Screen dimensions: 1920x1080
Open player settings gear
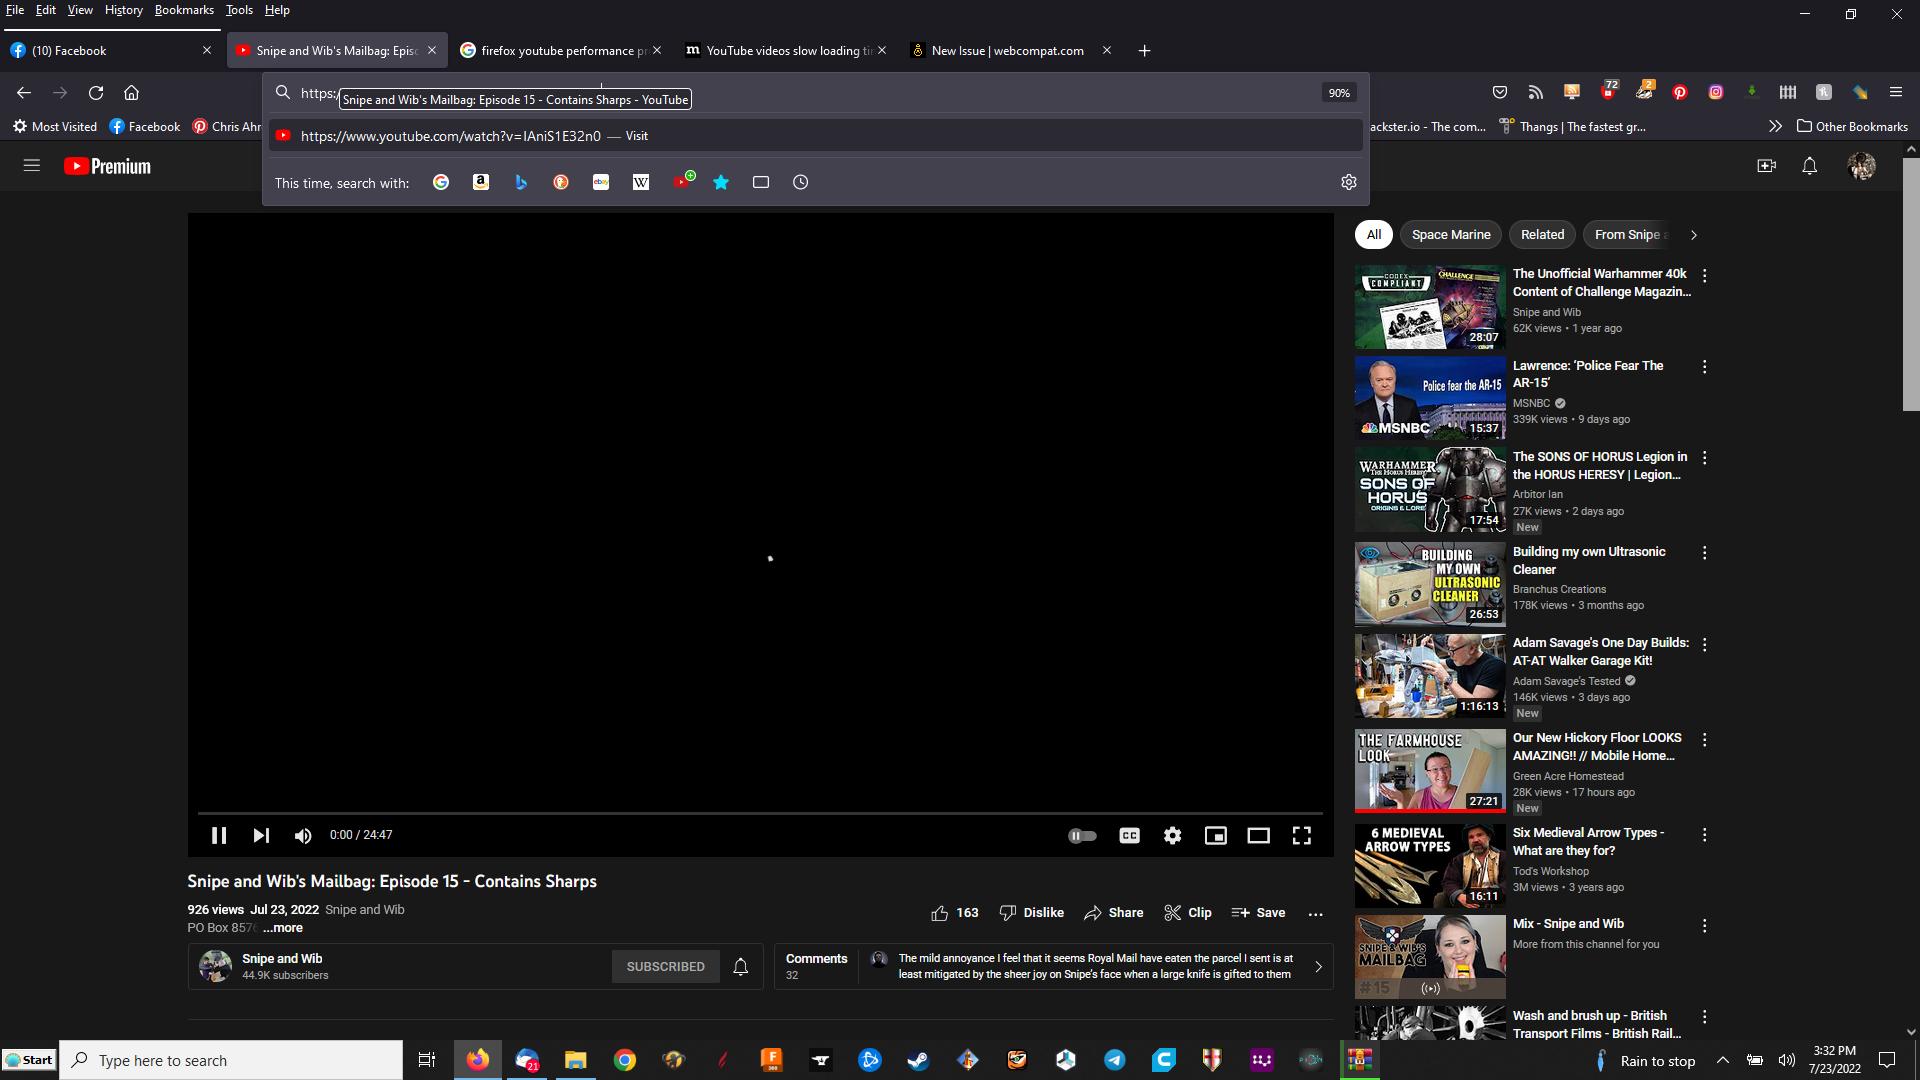1172,835
